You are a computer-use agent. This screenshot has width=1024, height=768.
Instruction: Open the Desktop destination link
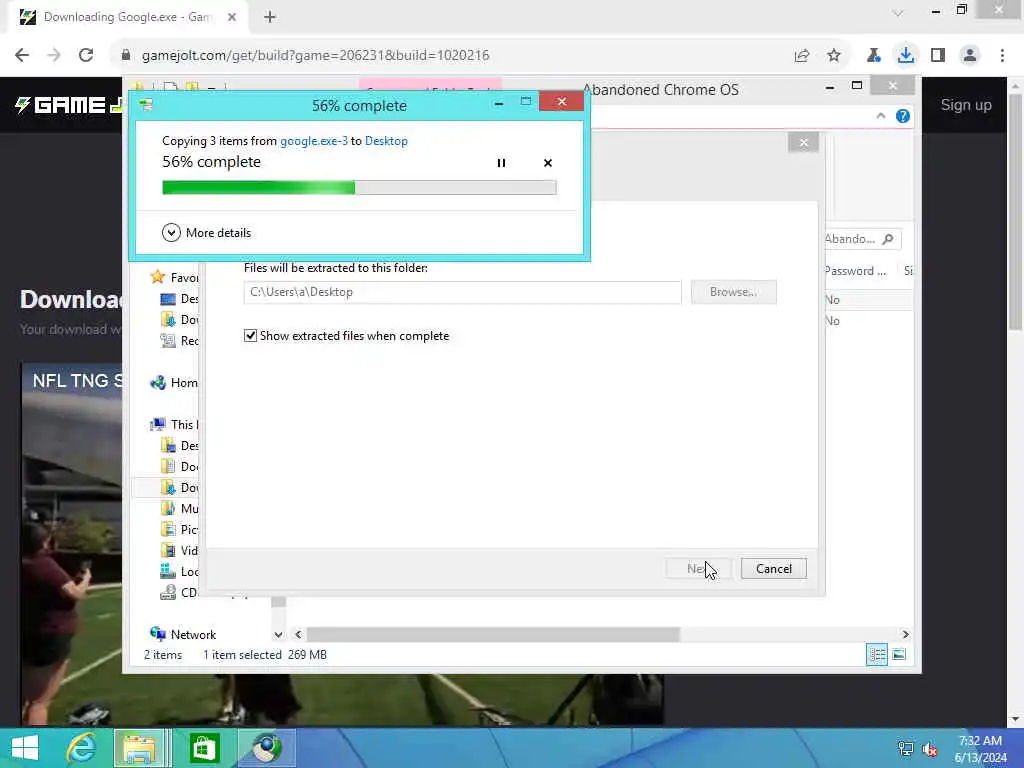386,141
